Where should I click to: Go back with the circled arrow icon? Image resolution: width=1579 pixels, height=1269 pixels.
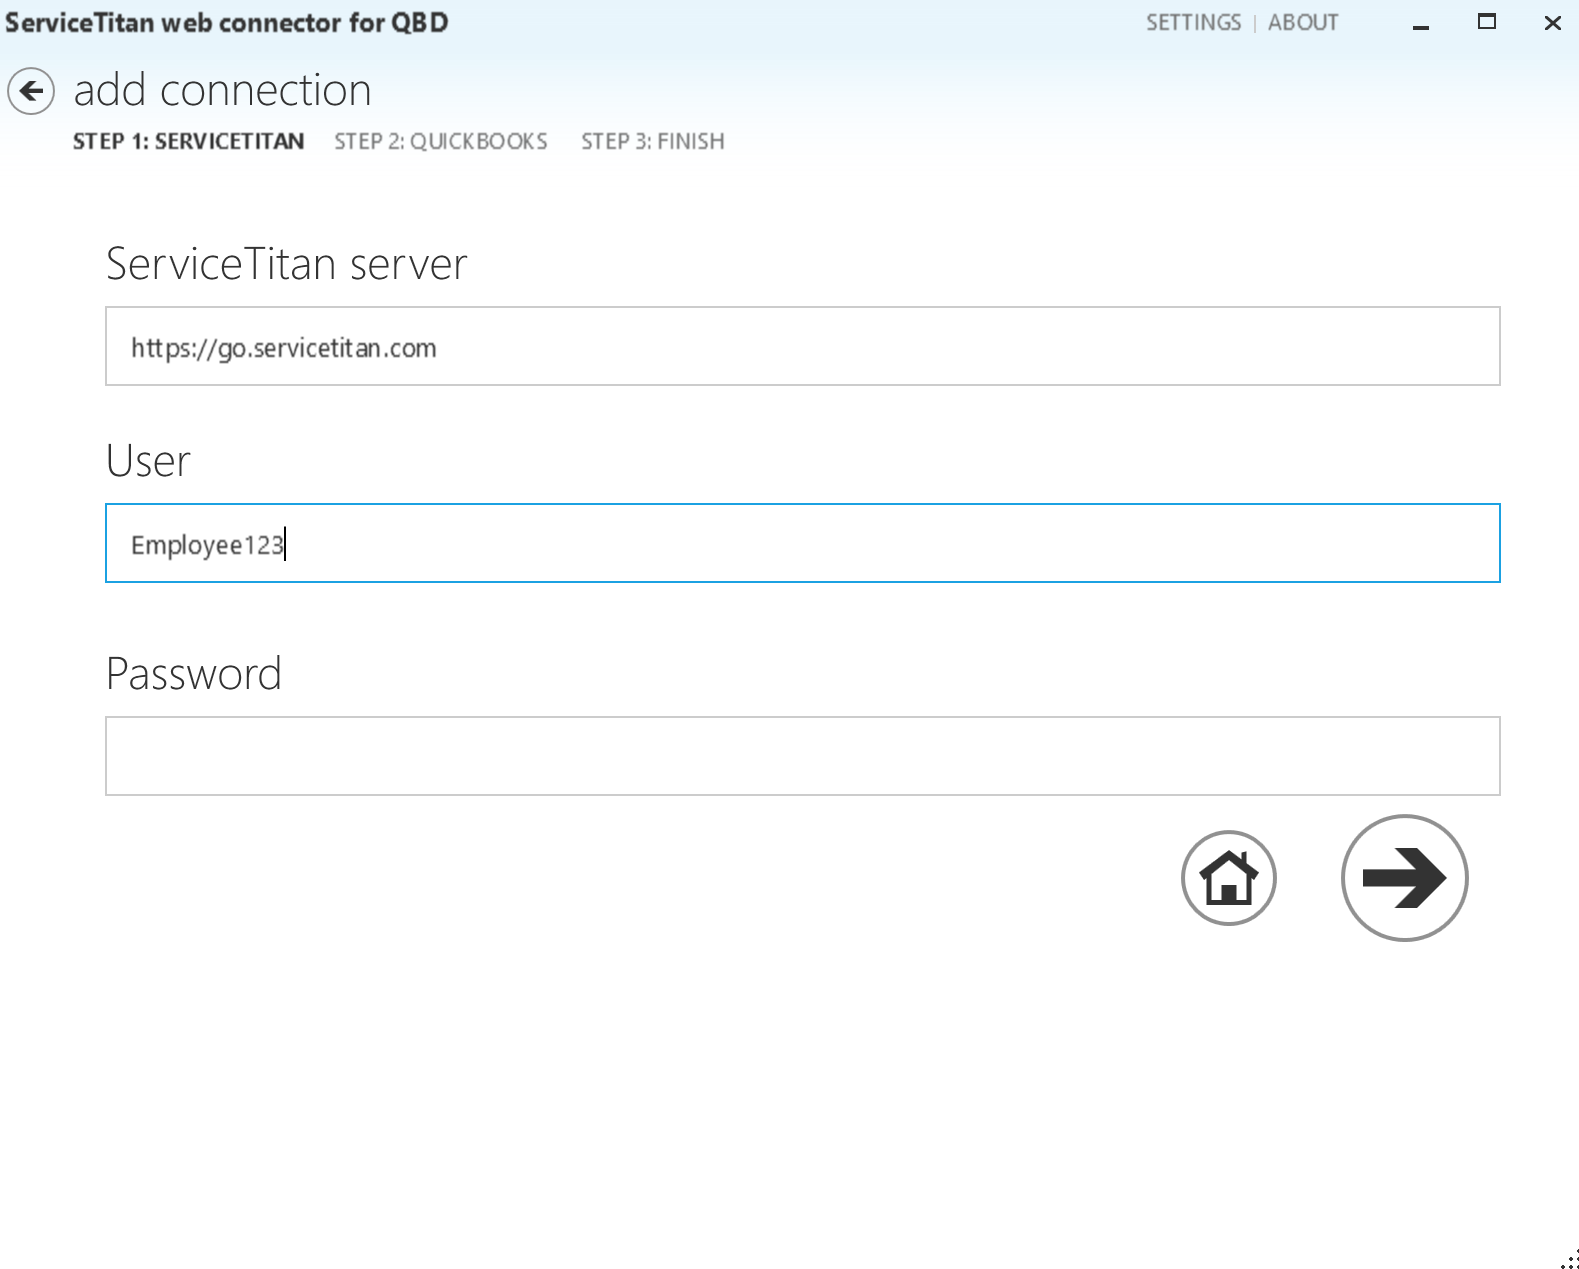[31, 92]
